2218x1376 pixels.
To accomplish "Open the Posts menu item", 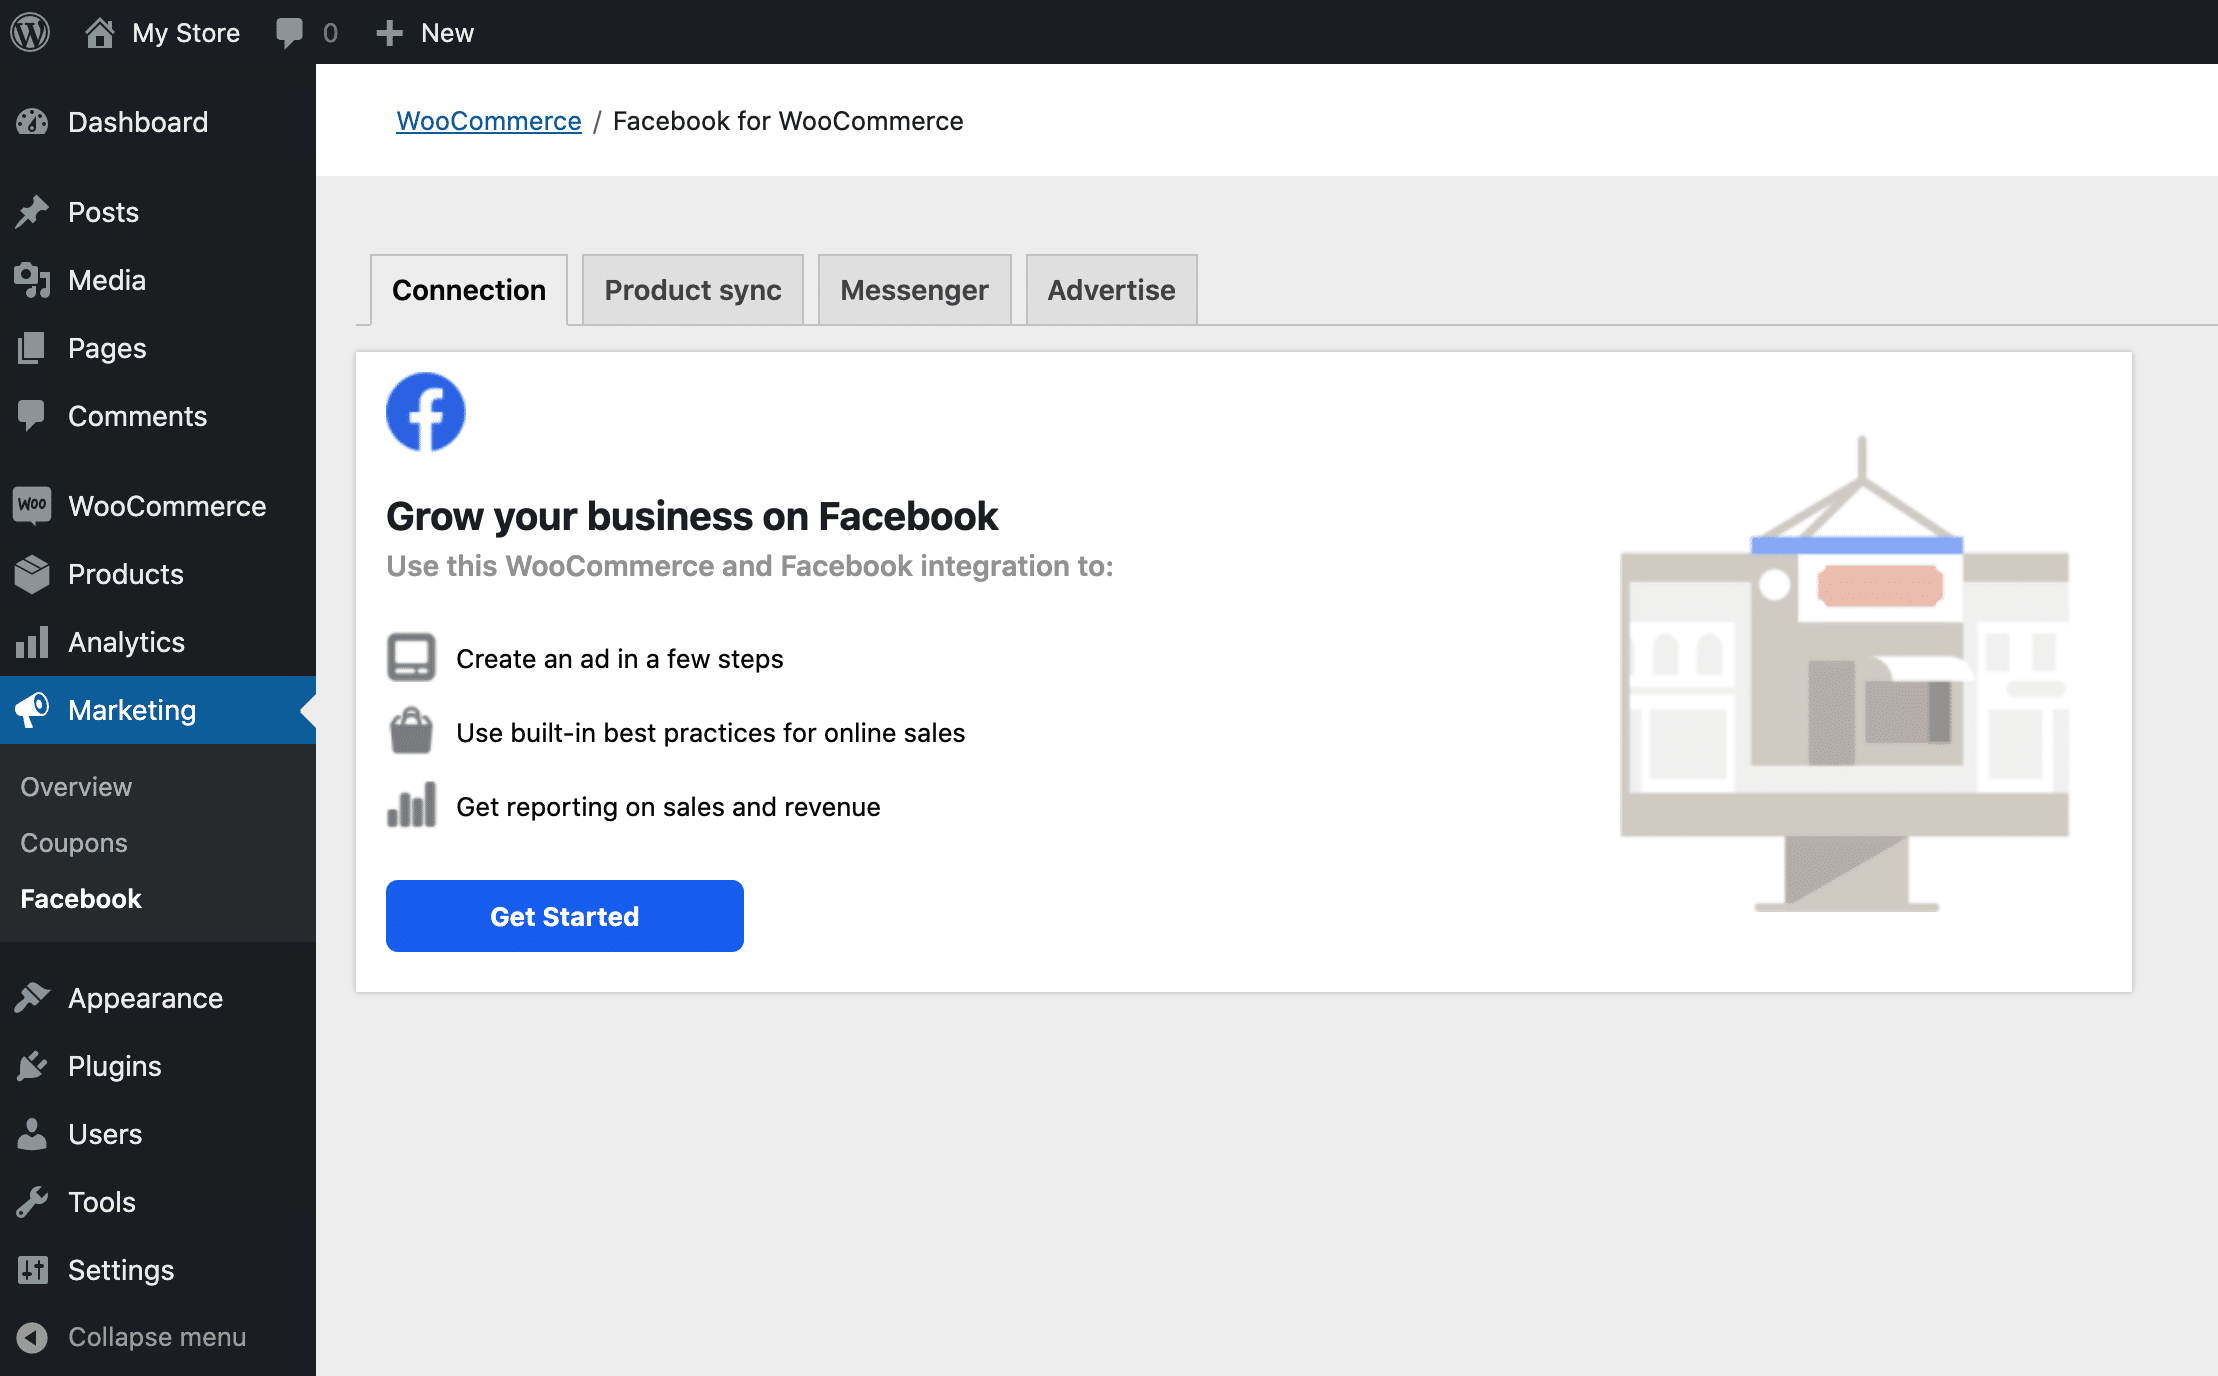I will (158, 212).
